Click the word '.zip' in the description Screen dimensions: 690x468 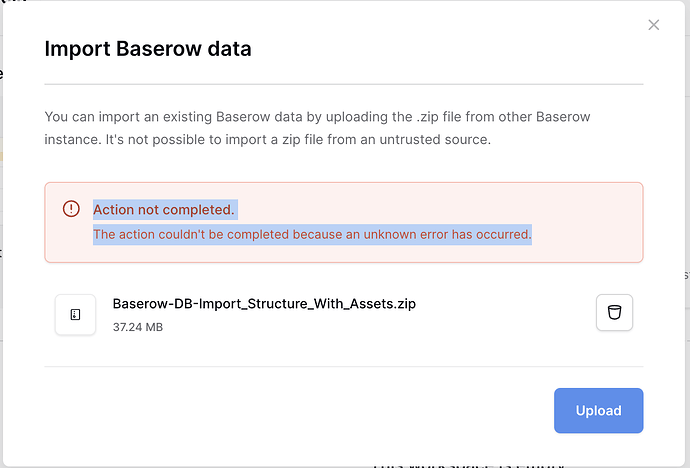[427, 117]
